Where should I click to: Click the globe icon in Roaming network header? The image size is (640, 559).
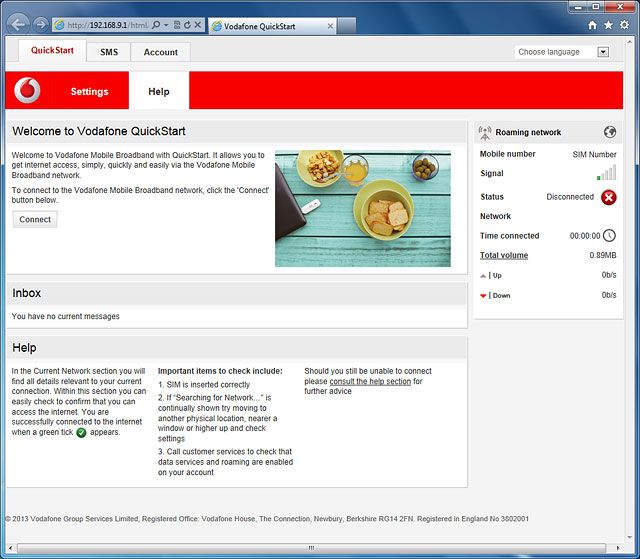(610, 132)
